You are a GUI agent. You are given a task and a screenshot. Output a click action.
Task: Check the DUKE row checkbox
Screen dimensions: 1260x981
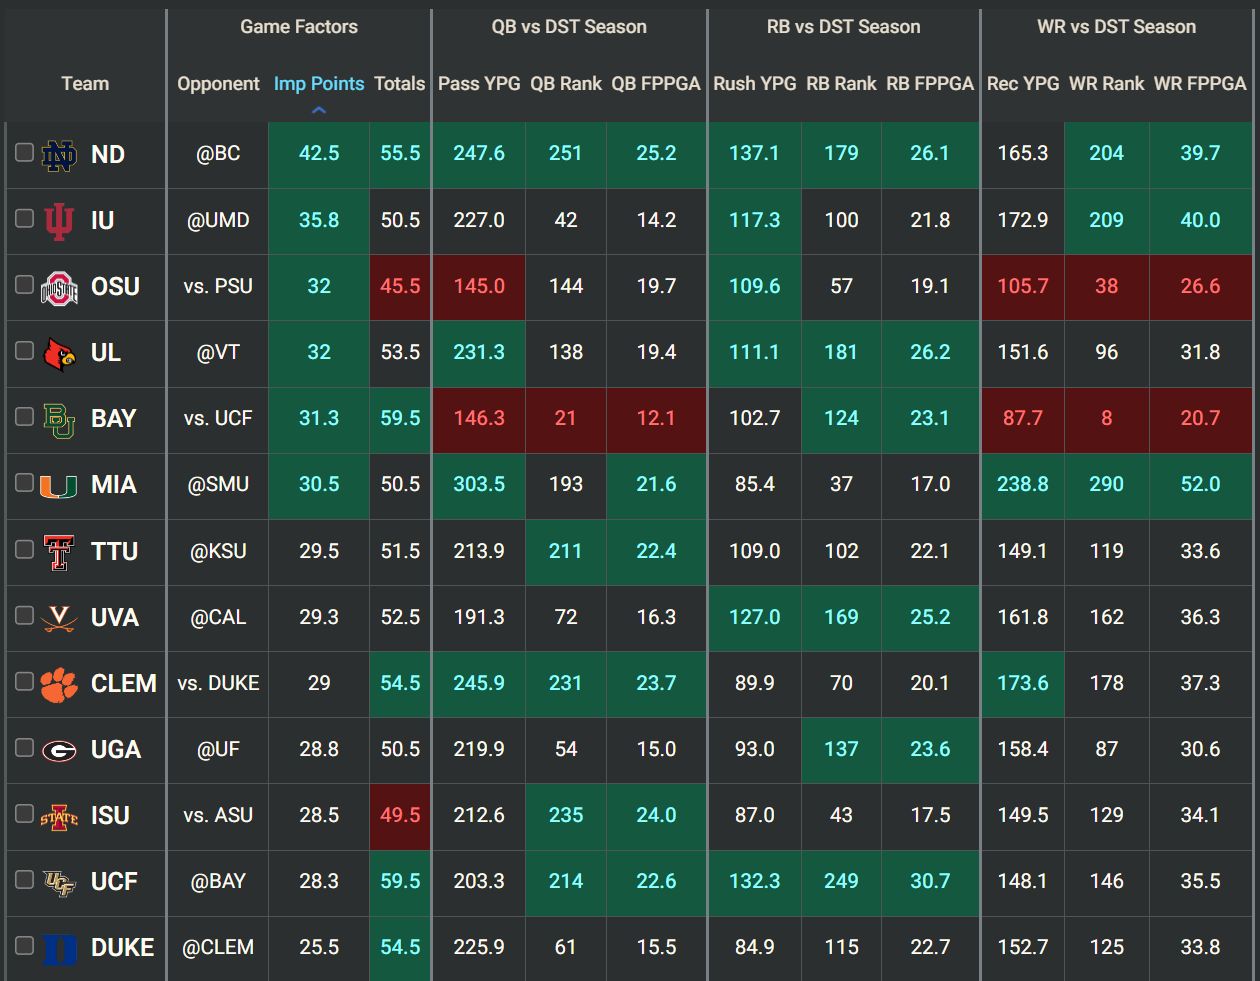[24, 945]
